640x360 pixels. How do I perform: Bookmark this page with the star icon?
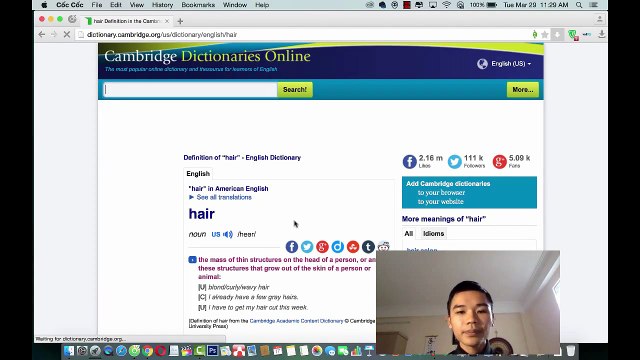pos(544,35)
